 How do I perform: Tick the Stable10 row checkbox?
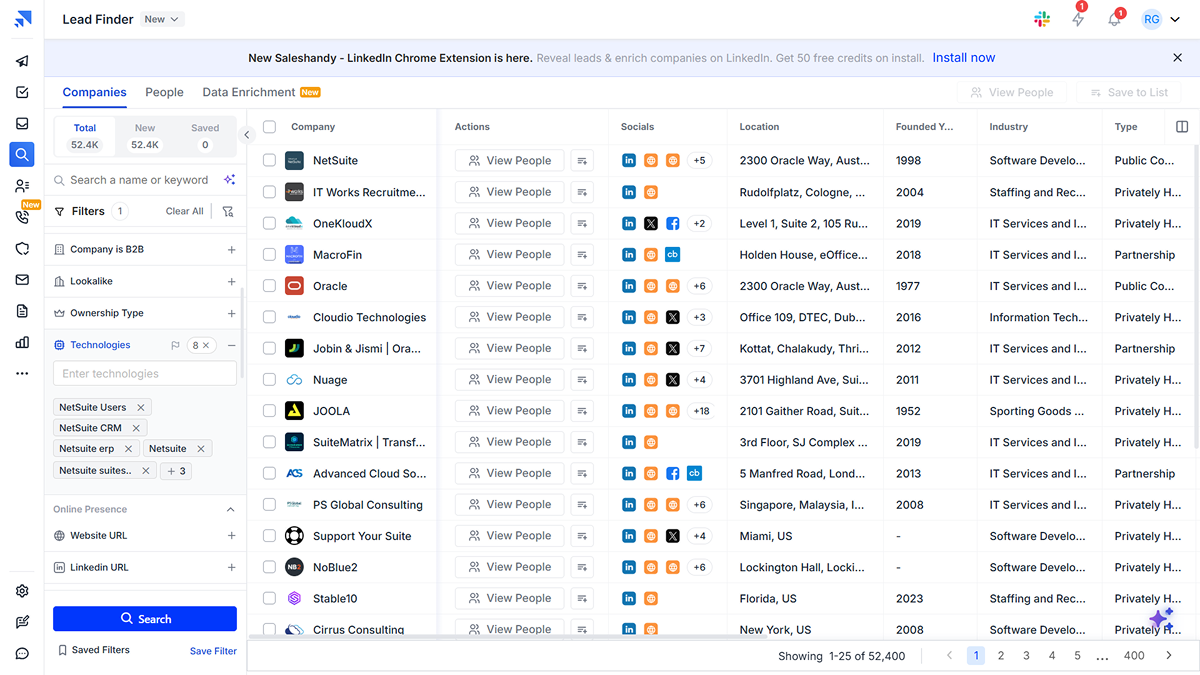(269, 598)
